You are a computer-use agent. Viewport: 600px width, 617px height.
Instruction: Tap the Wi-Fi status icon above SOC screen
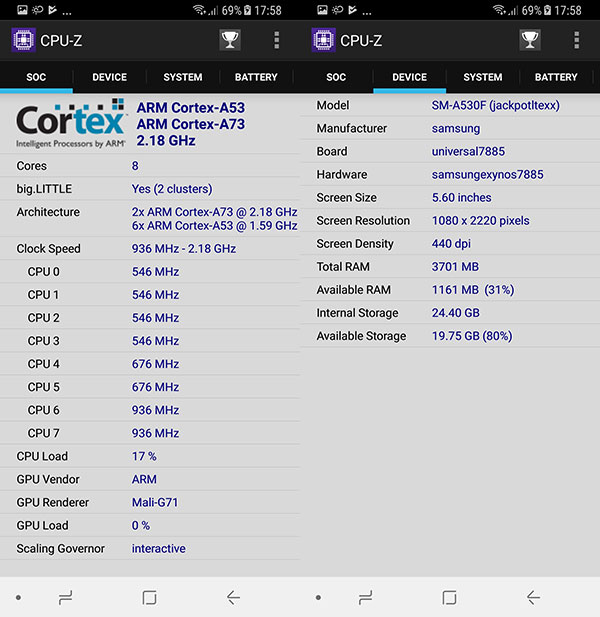pos(199,10)
